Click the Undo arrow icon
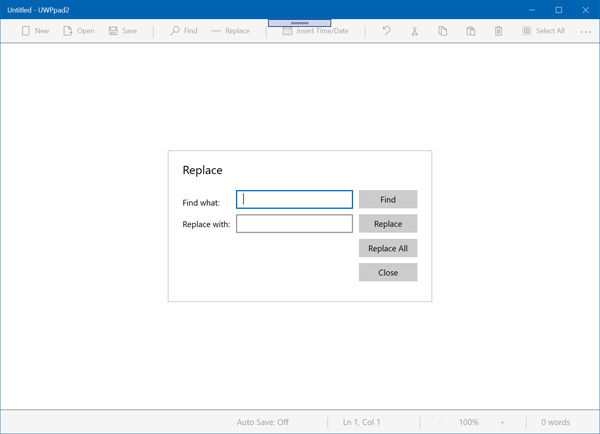The height and width of the screenshot is (434, 600). coord(386,31)
